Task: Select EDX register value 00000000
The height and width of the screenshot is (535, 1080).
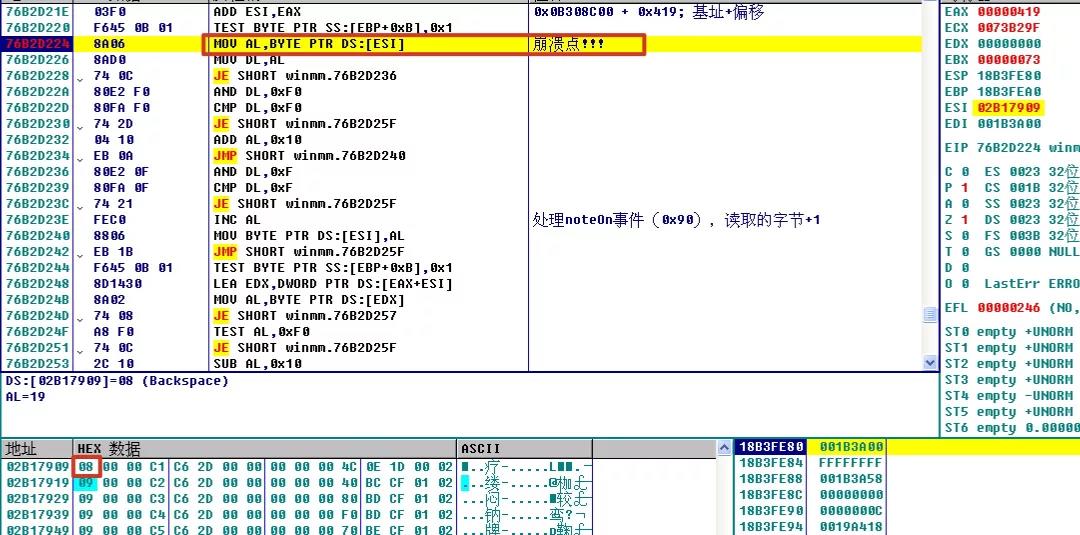Action: (1009, 43)
